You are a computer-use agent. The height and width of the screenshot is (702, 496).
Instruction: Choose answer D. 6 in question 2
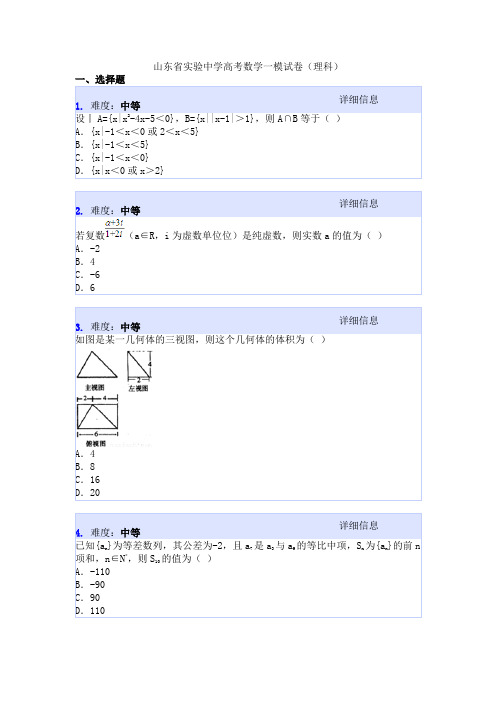point(86,288)
